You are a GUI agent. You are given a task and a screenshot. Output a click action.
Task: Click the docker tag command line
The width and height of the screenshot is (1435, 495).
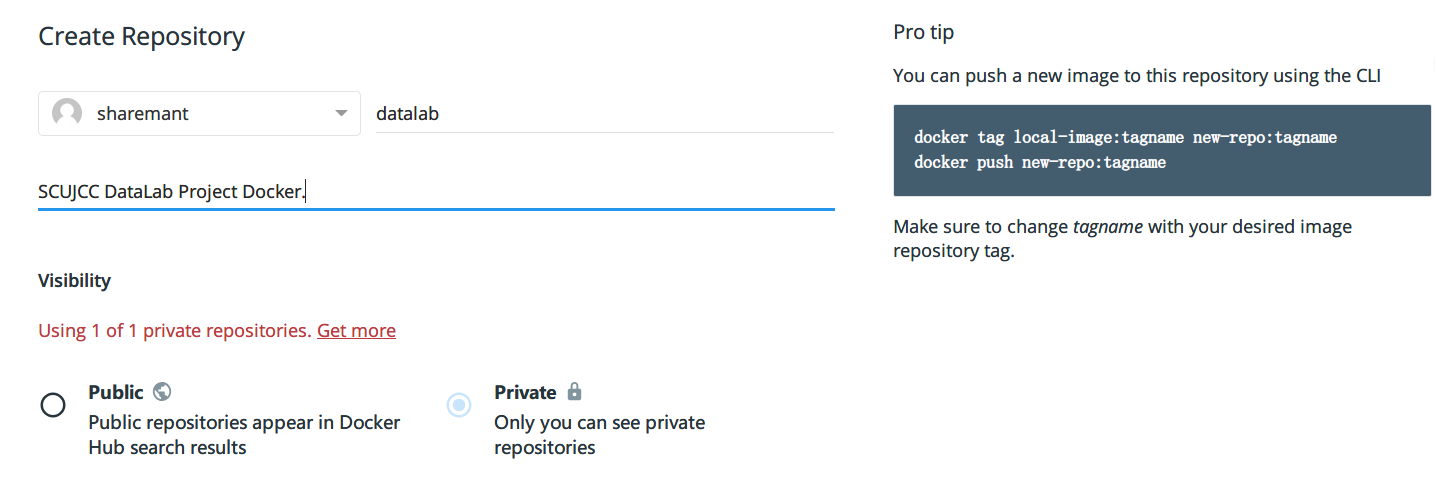tap(1125, 137)
